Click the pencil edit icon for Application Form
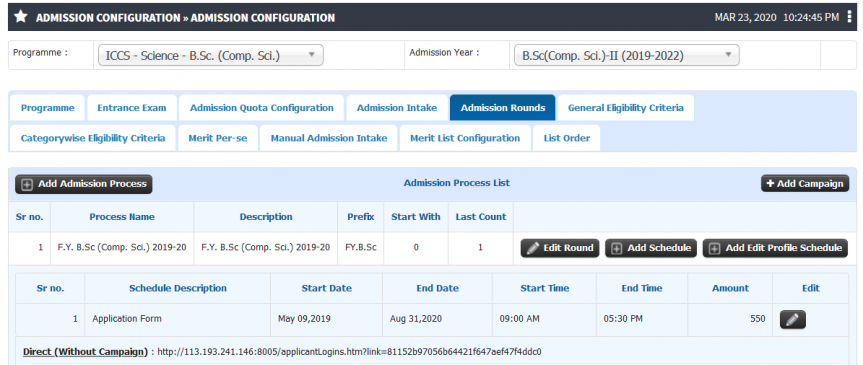The height and width of the screenshot is (365, 863). pos(793,319)
